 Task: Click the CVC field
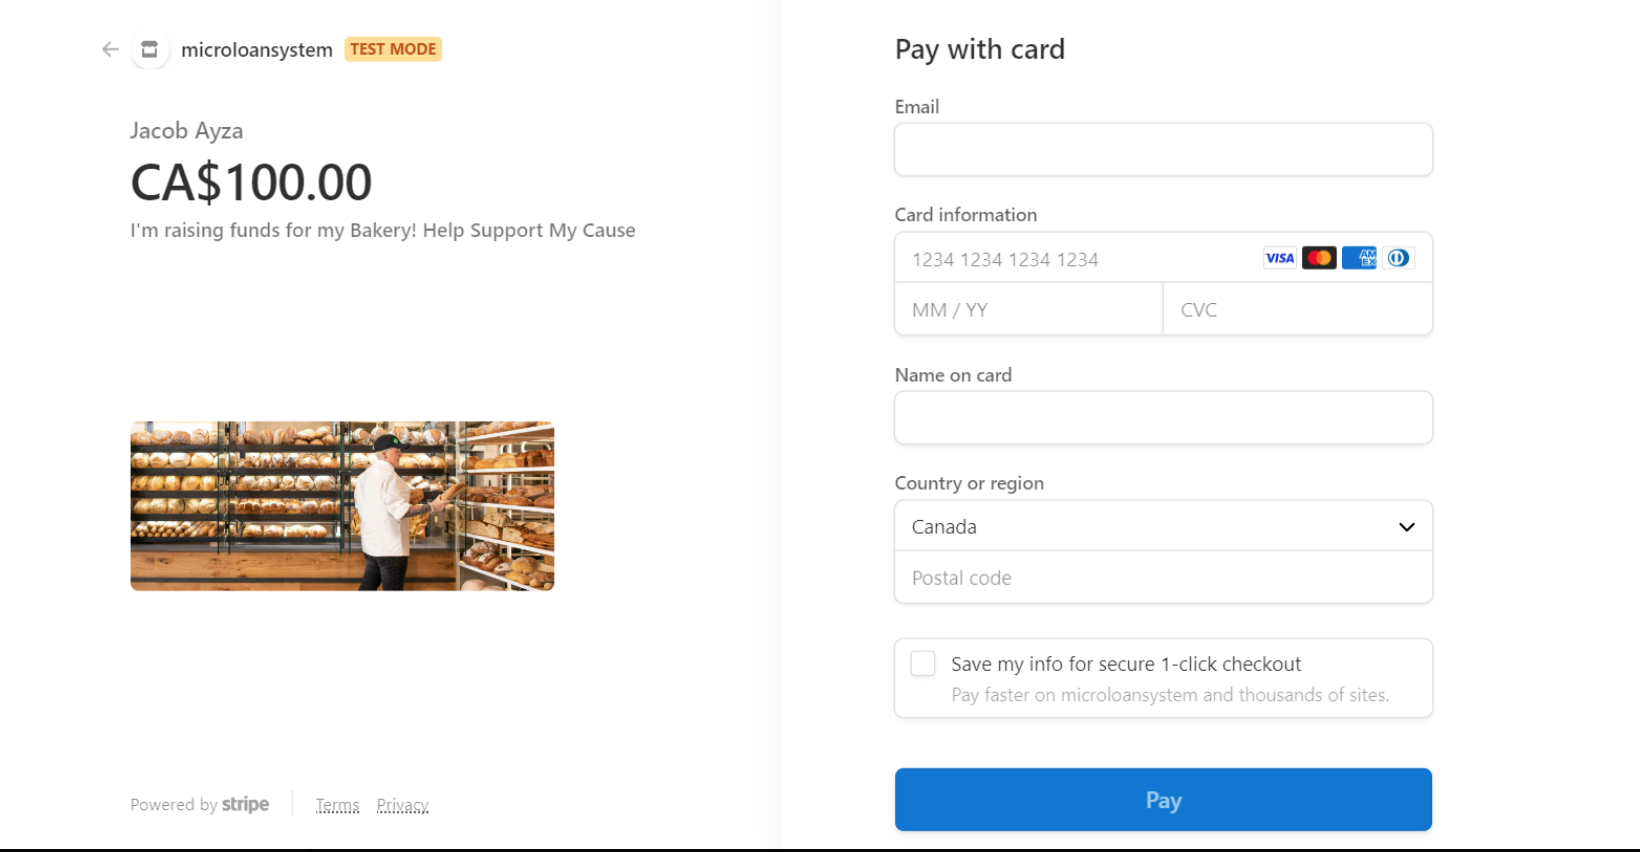[x=1297, y=309]
